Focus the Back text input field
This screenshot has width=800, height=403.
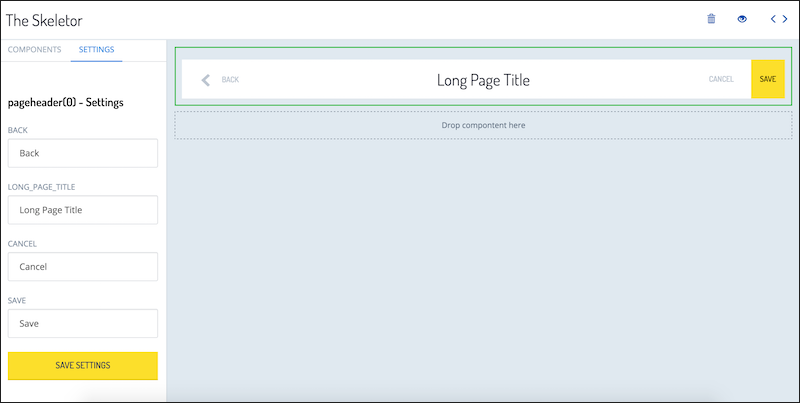click(83, 153)
